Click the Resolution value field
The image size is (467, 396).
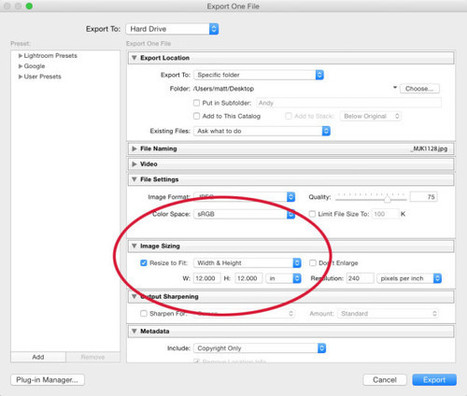(360, 278)
